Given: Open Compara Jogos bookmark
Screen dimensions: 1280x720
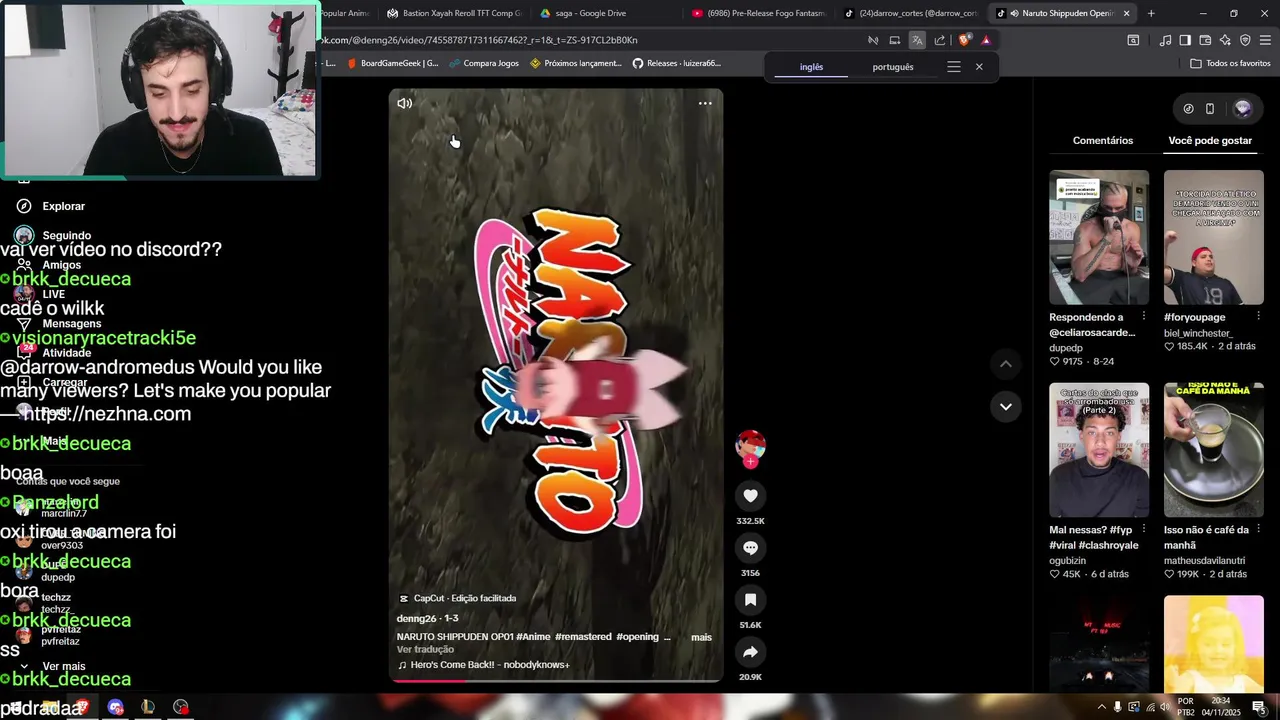Looking at the screenshot, I should pos(484,63).
